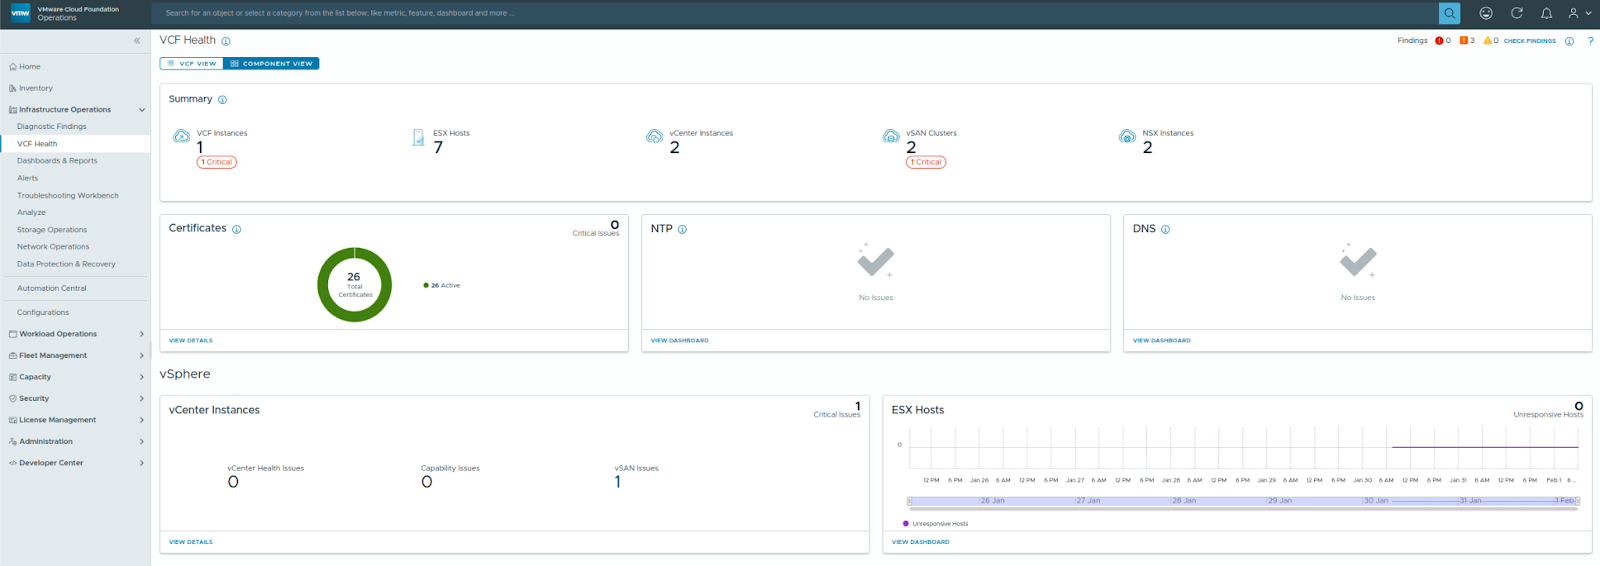Click the VCF Instances cloud icon
The image size is (1600, 566).
(x=181, y=137)
